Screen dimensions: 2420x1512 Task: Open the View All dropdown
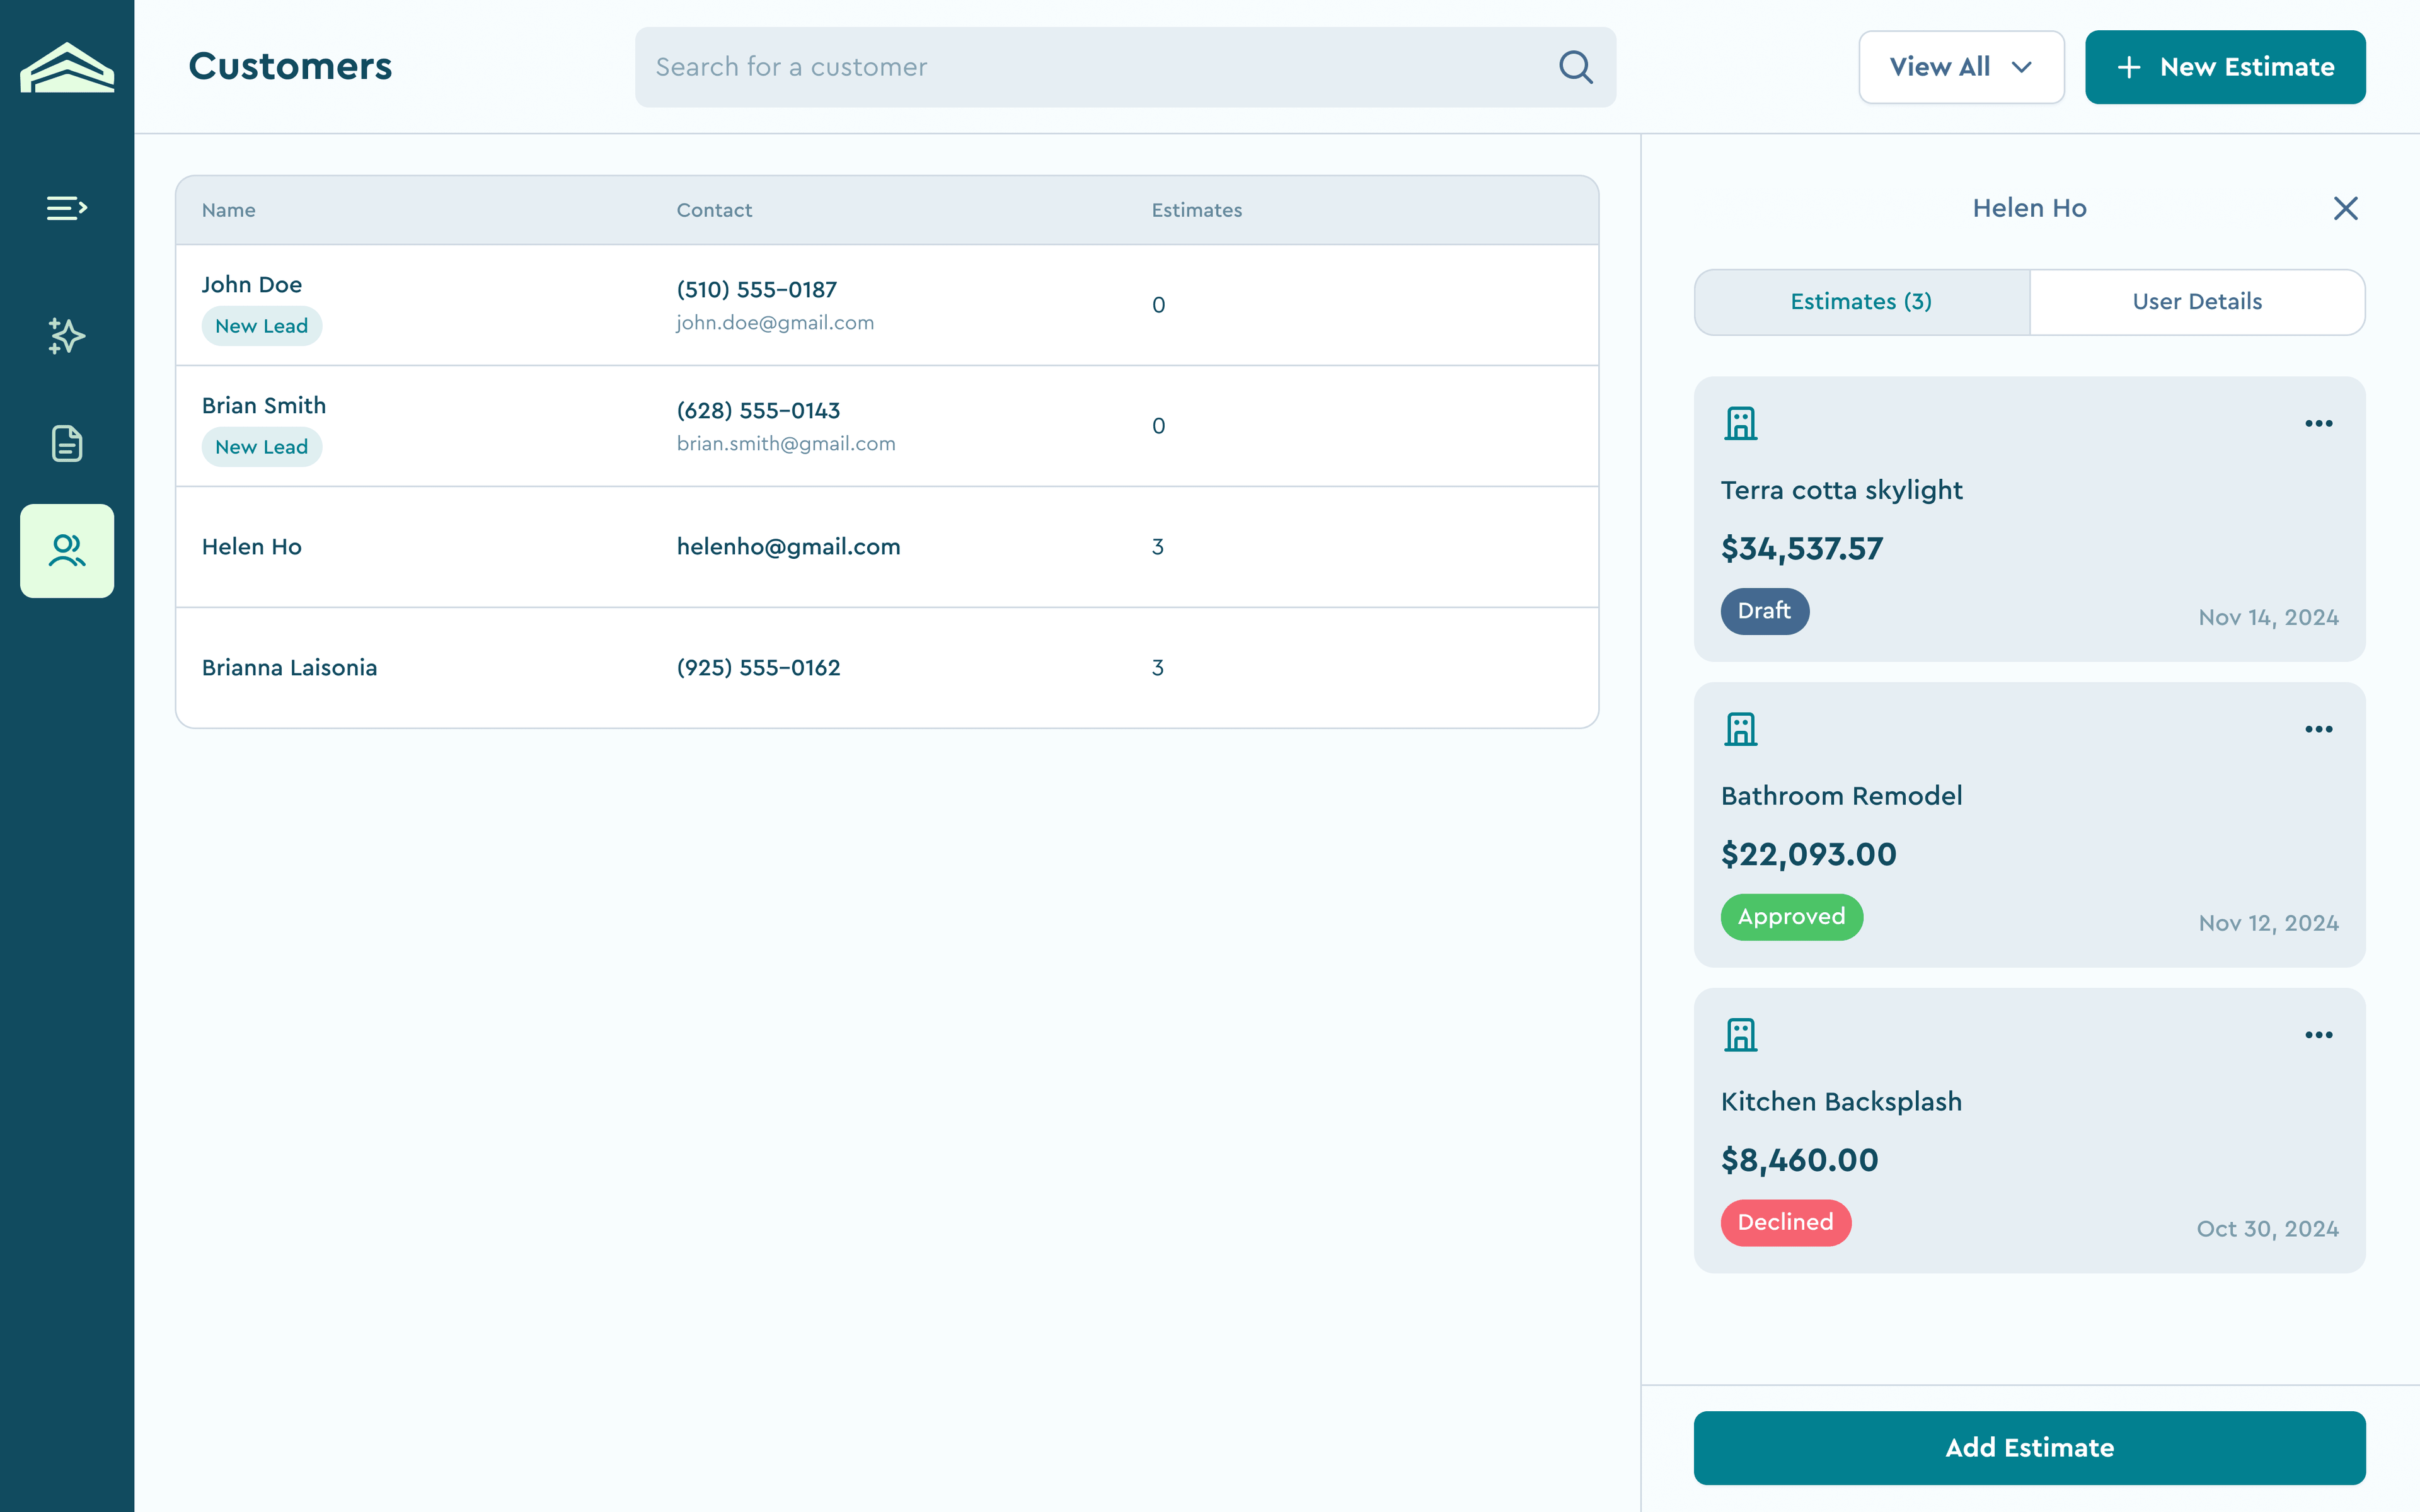[1961, 67]
